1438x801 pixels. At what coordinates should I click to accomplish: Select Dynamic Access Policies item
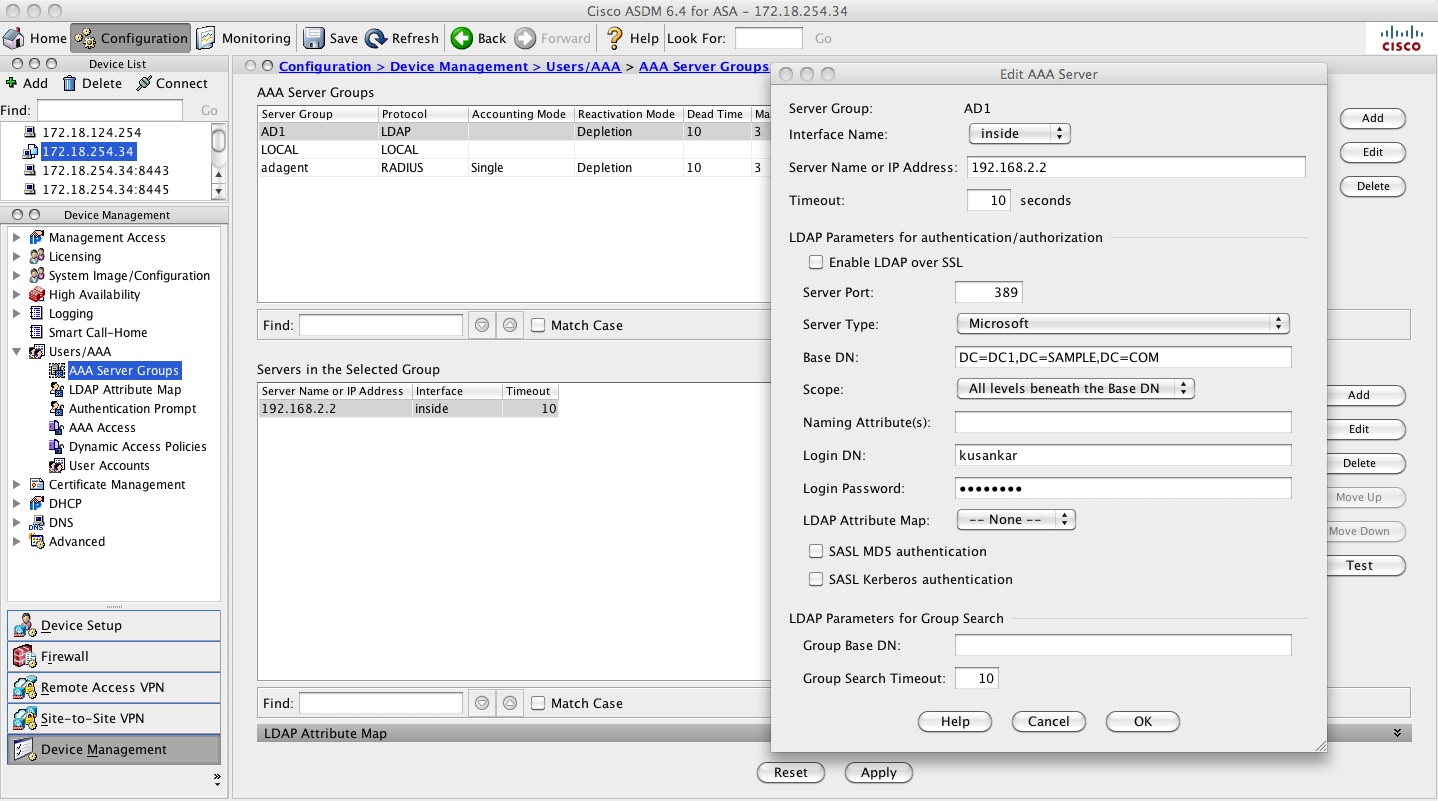coord(138,446)
